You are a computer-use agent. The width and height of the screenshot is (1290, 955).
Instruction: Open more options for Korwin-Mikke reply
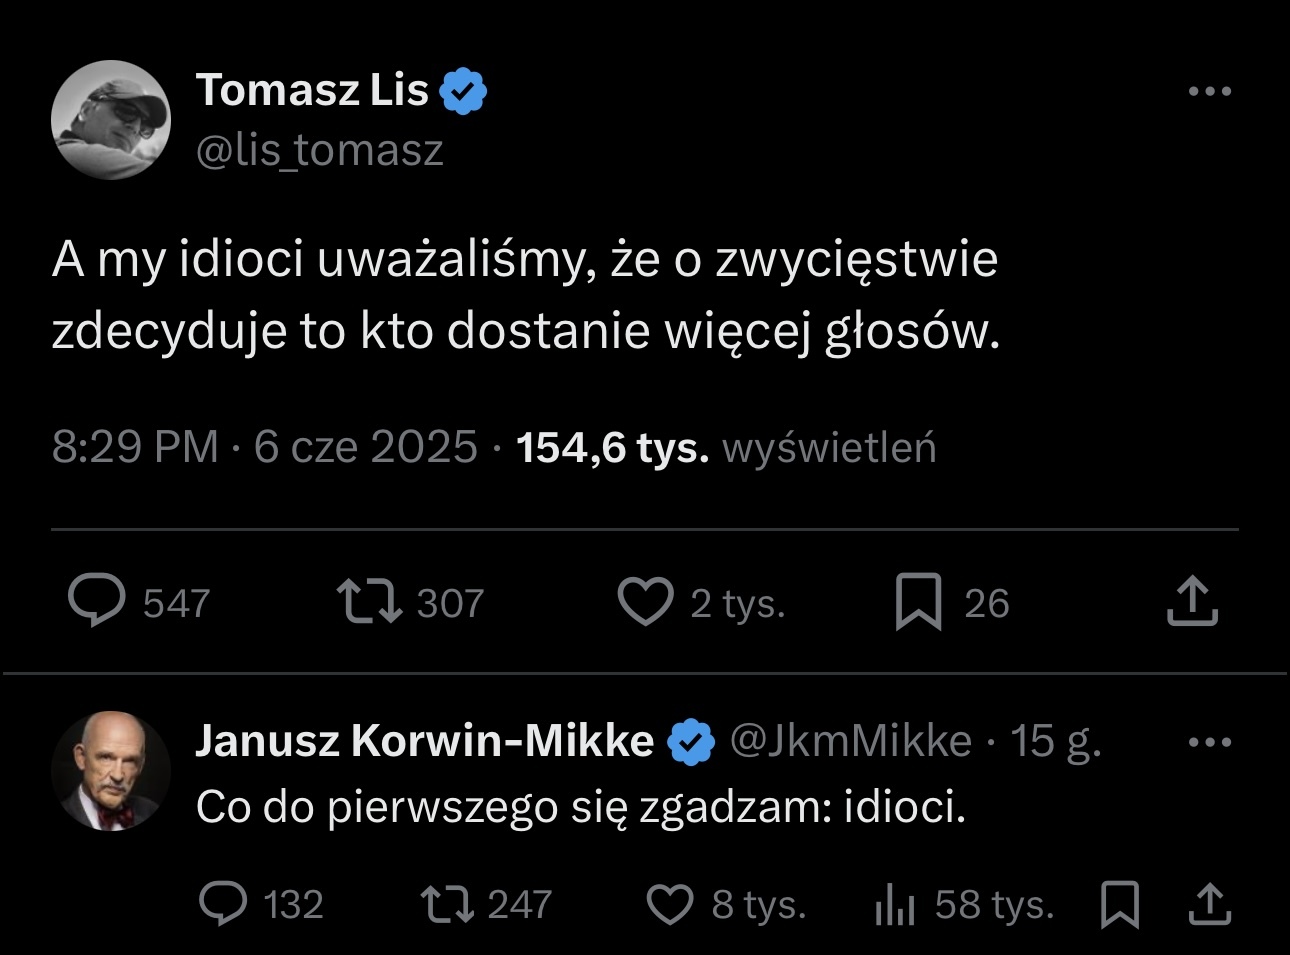[1209, 743]
